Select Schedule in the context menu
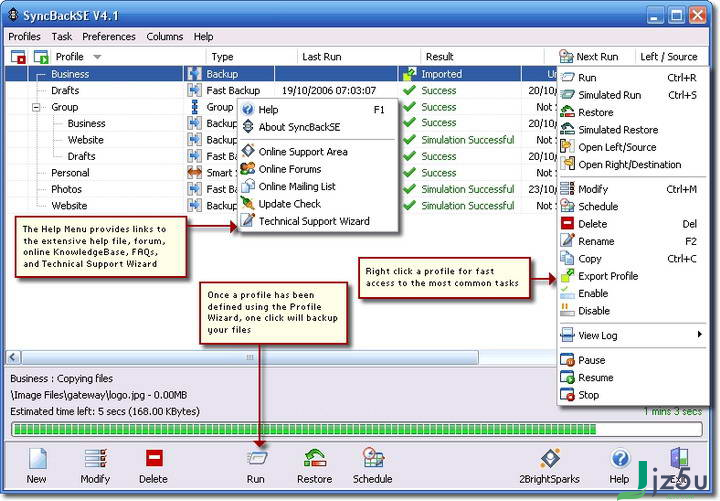Screen dimensions: 720x501 (632, 207)
